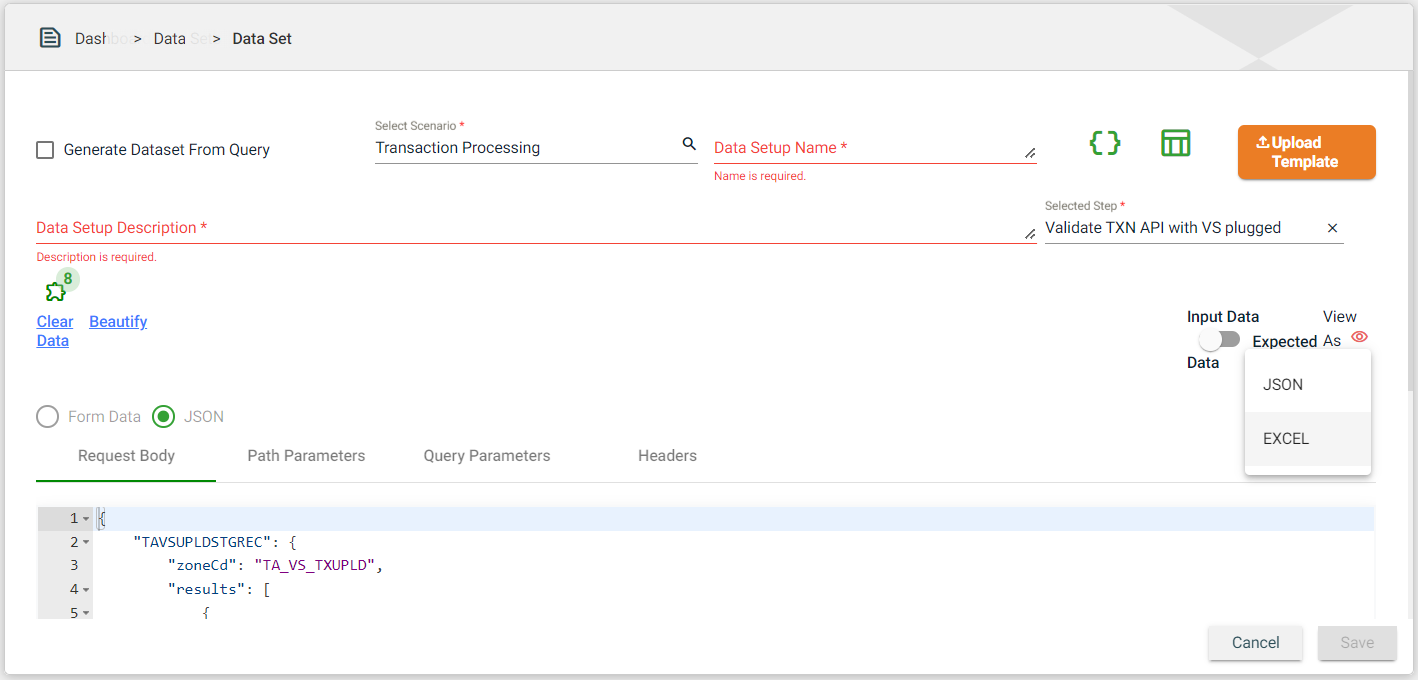Toggle Input Data / Expected Data switch
The image size is (1418, 680).
pos(1219,340)
